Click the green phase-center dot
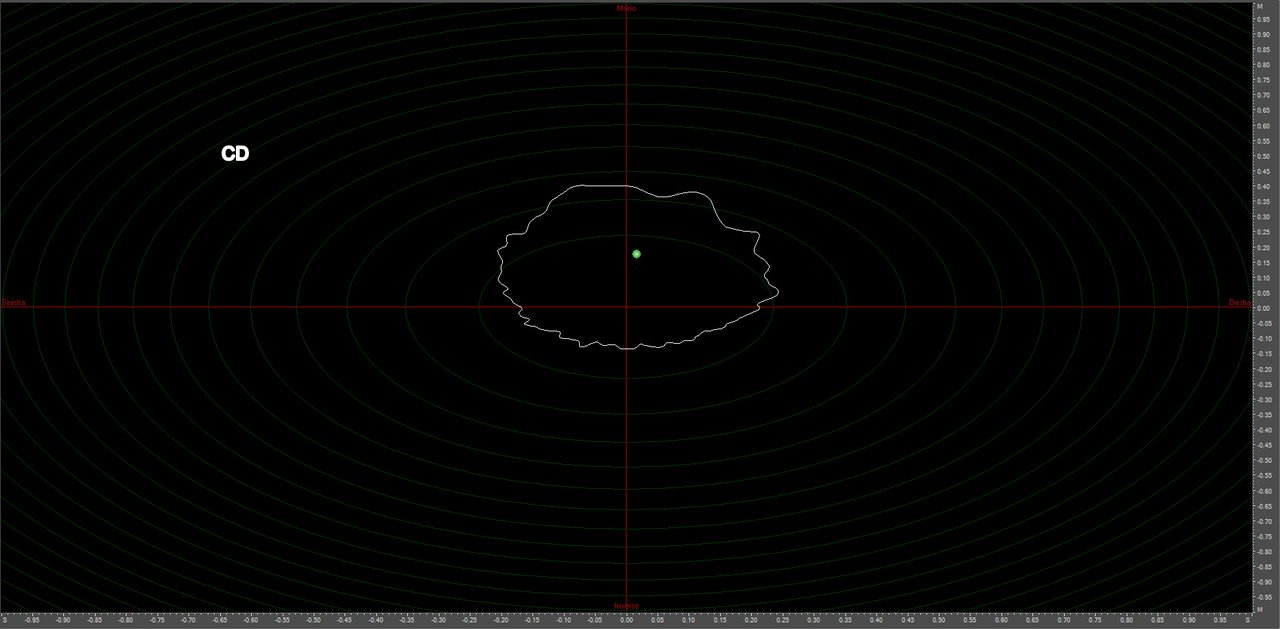The image size is (1280, 629). pos(636,254)
